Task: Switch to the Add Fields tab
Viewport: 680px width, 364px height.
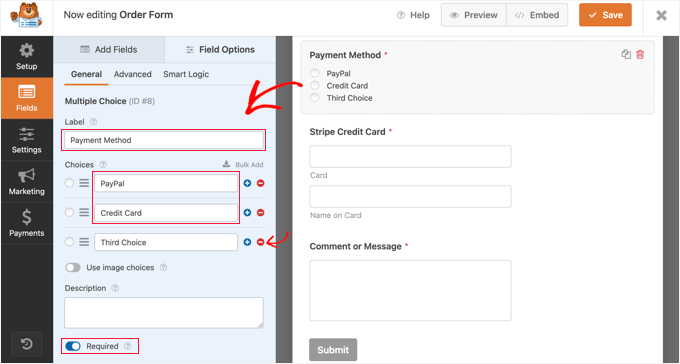Action: click(x=109, y=49)
